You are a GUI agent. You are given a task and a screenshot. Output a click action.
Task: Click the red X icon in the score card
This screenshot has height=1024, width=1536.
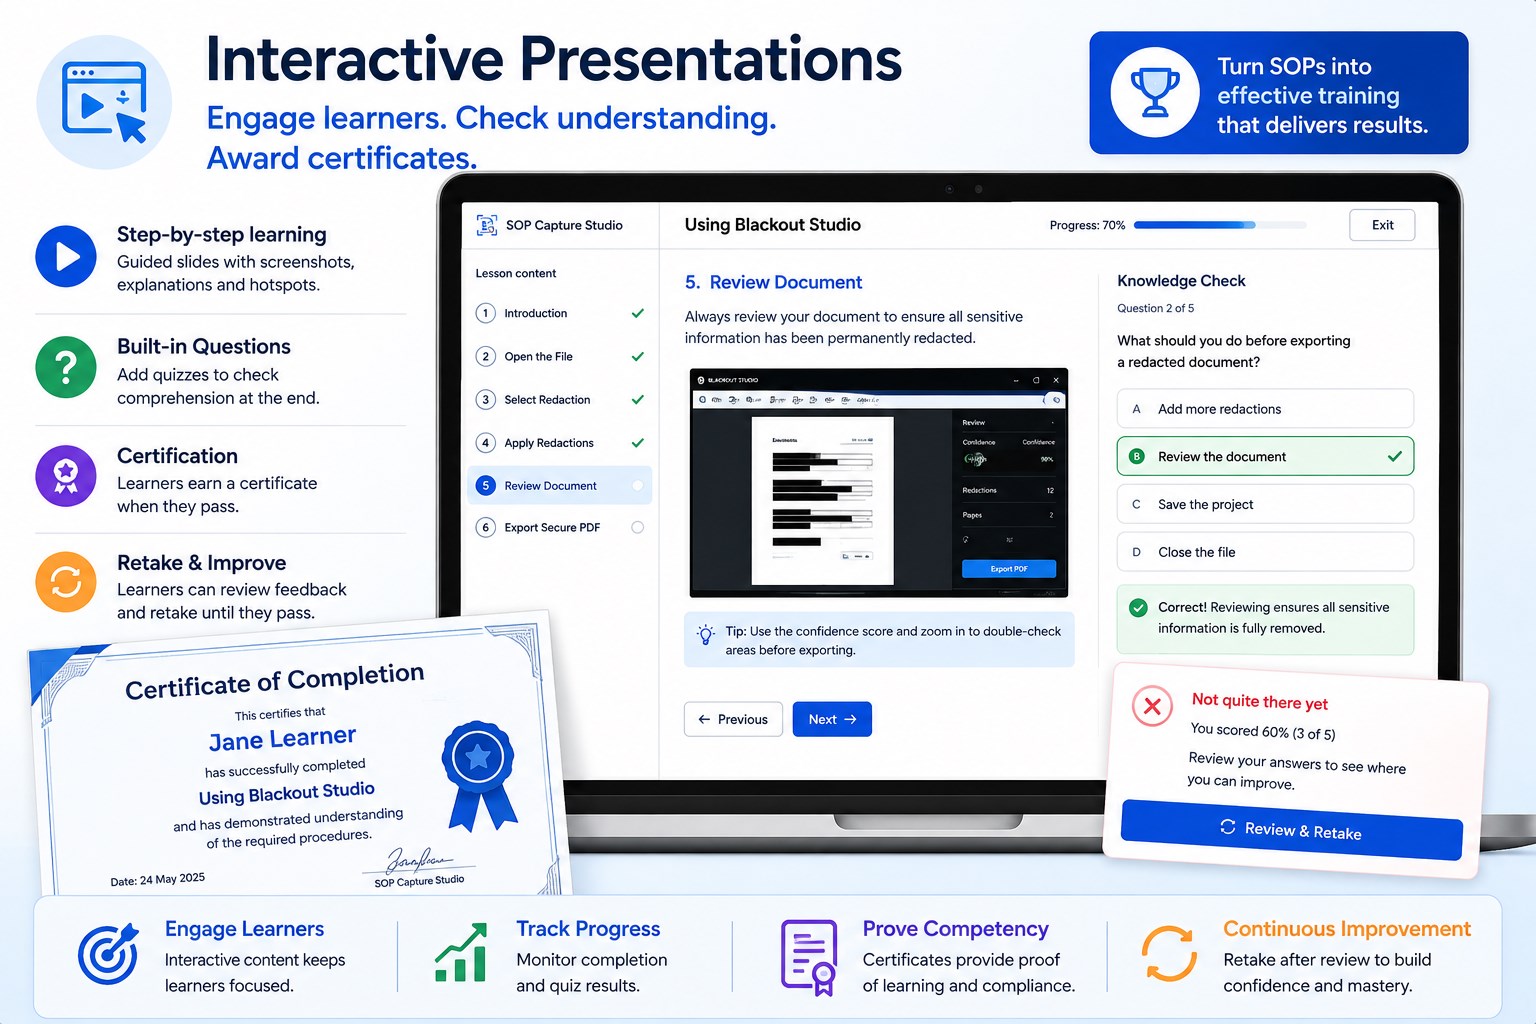[x=1152, y=706]
